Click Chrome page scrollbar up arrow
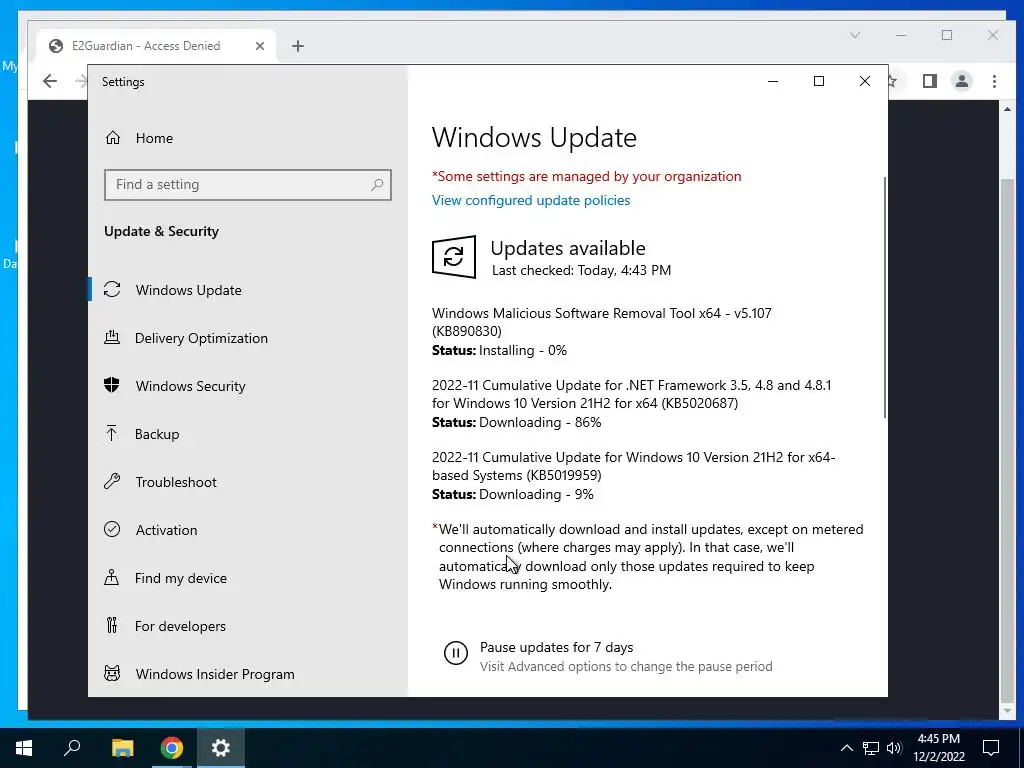The width and height of the screenshot is (1024, 768). [x=1007, y=109]
